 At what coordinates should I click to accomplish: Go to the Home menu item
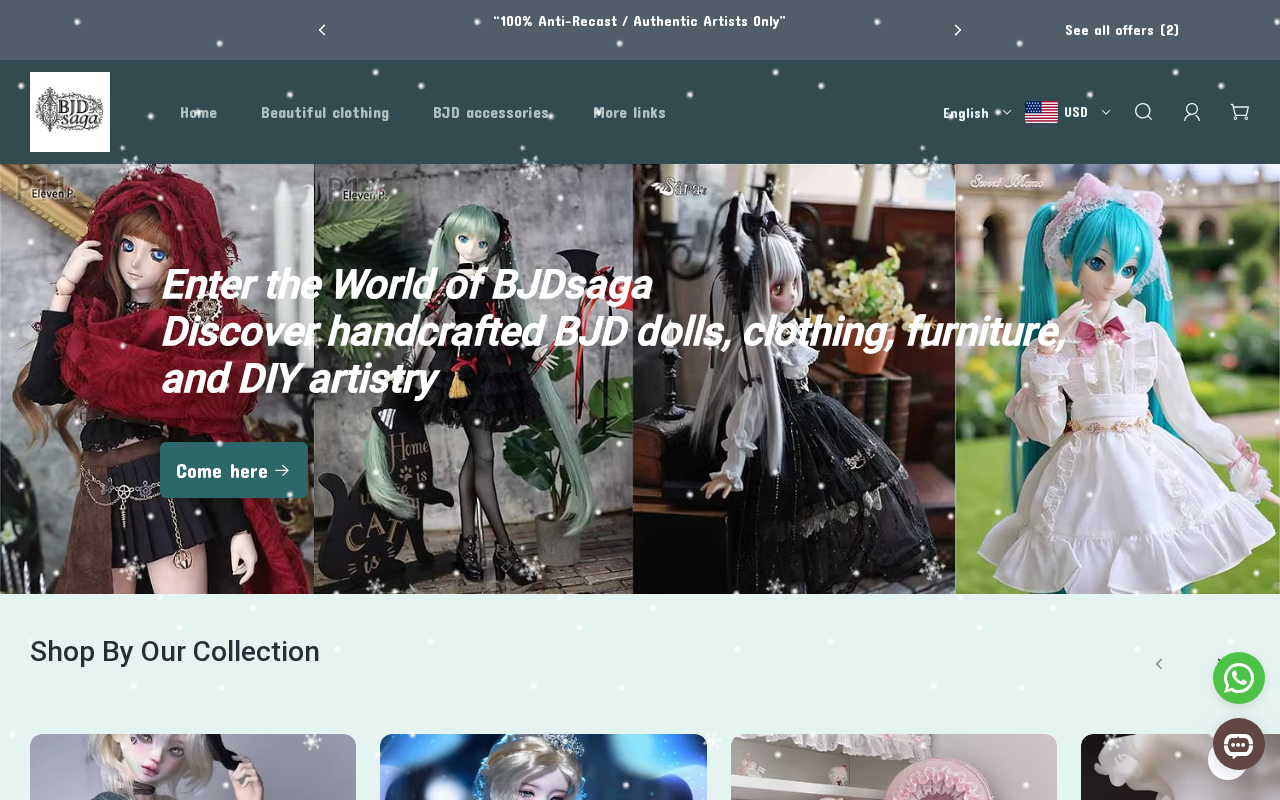tap(199, 112)
